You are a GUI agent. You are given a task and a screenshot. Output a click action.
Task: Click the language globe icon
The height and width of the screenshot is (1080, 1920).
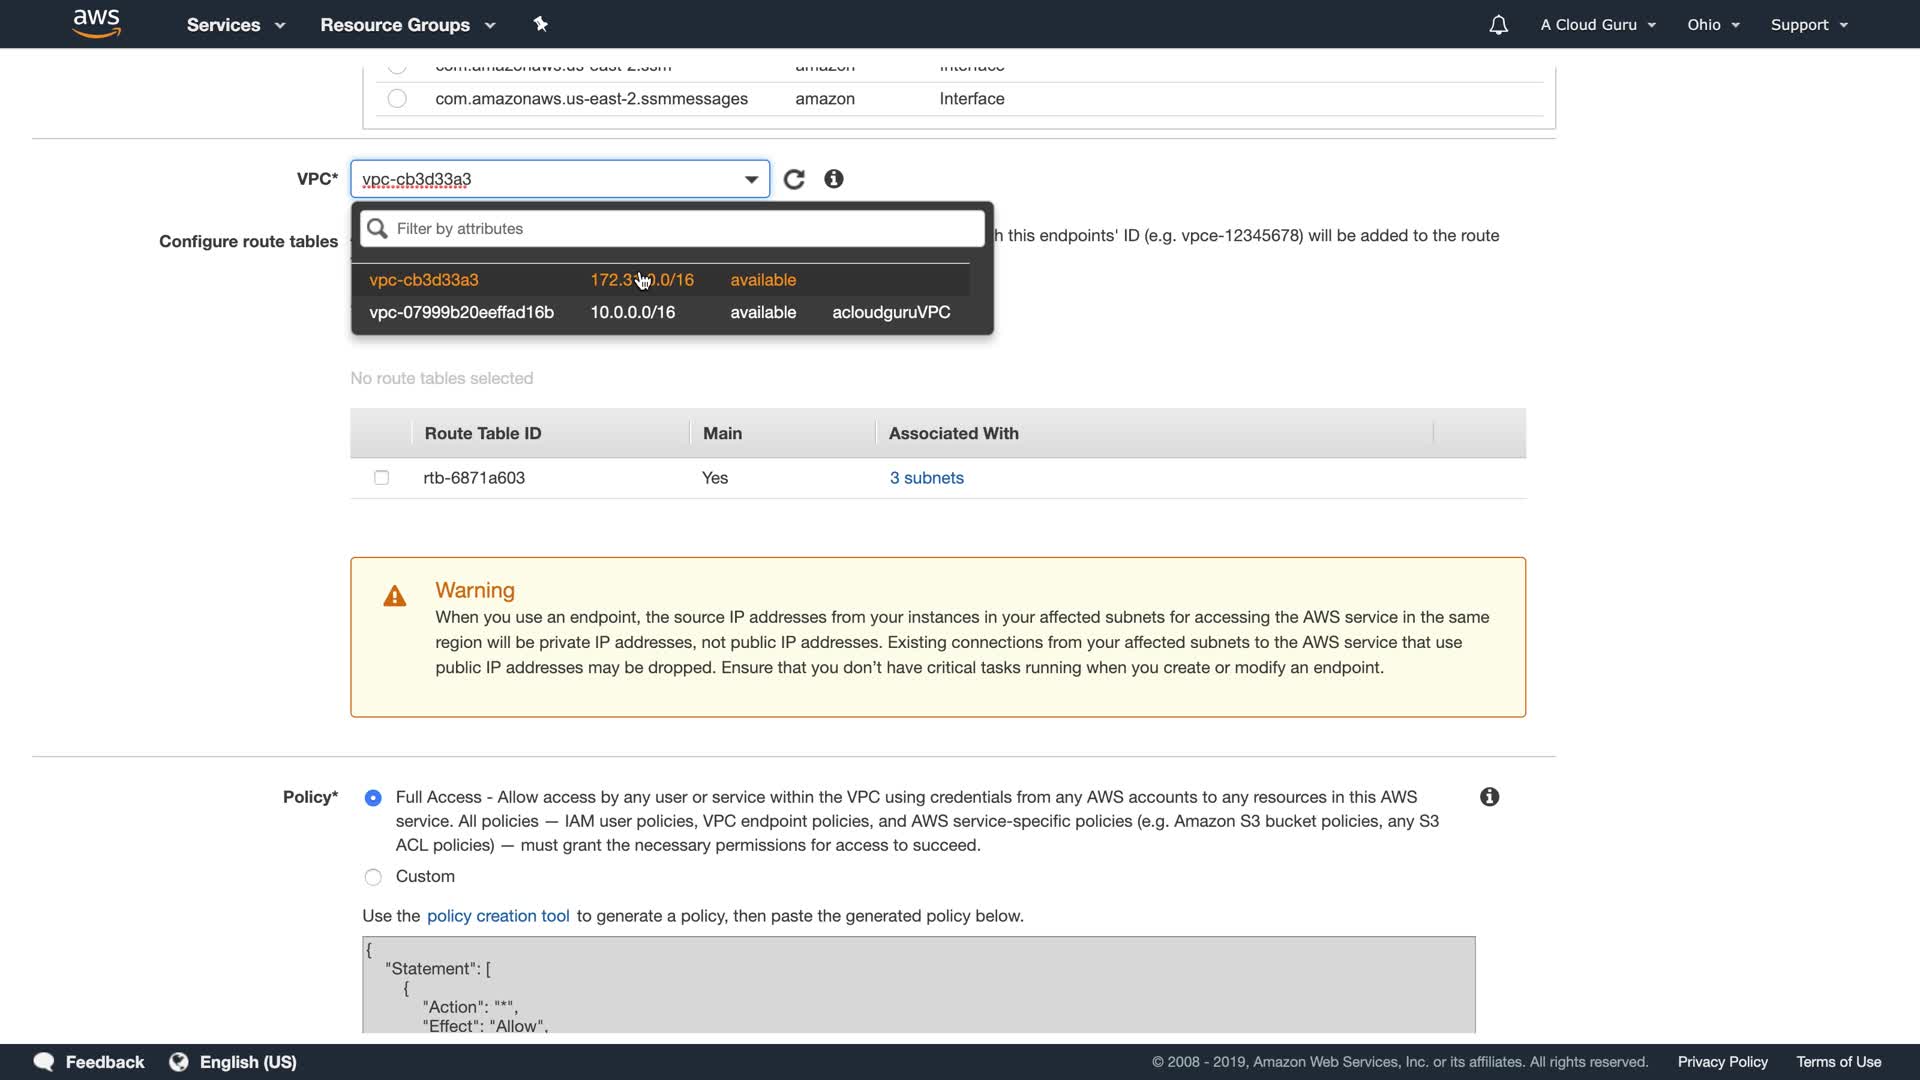click(179, 1062)
